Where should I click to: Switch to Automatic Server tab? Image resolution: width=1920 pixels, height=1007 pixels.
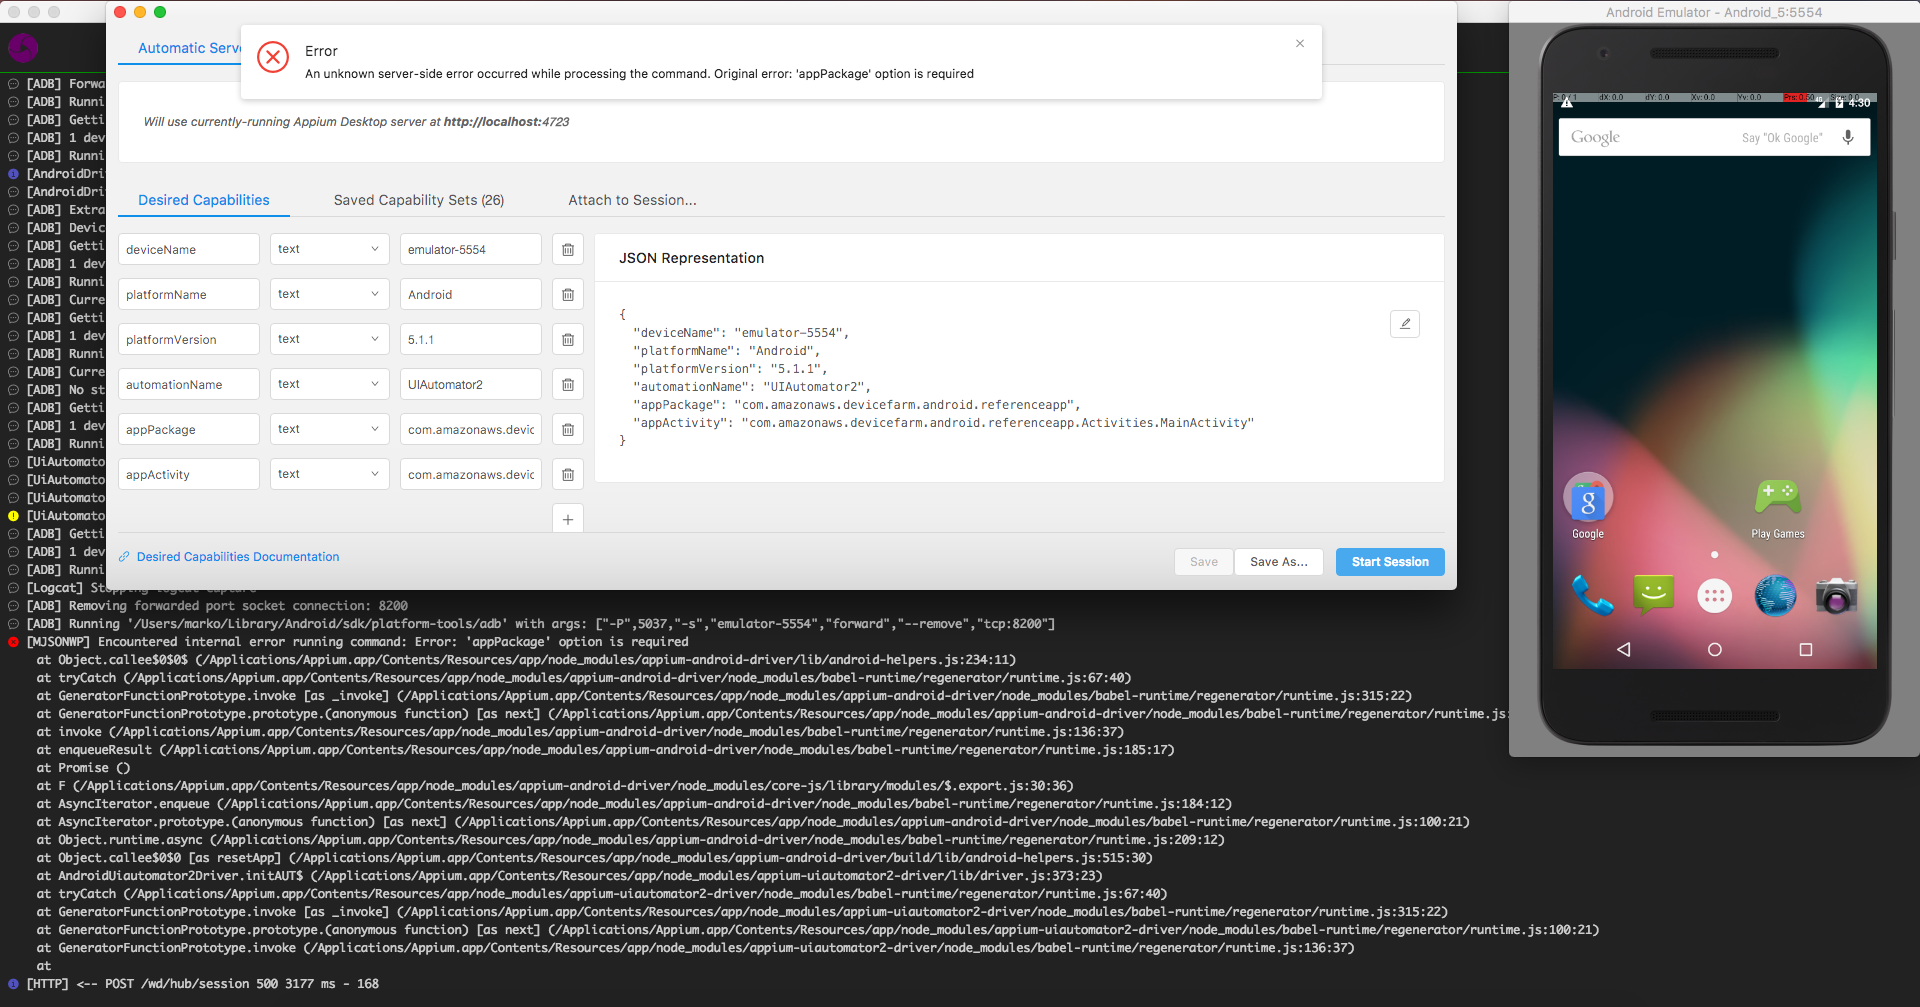point(189,48)
